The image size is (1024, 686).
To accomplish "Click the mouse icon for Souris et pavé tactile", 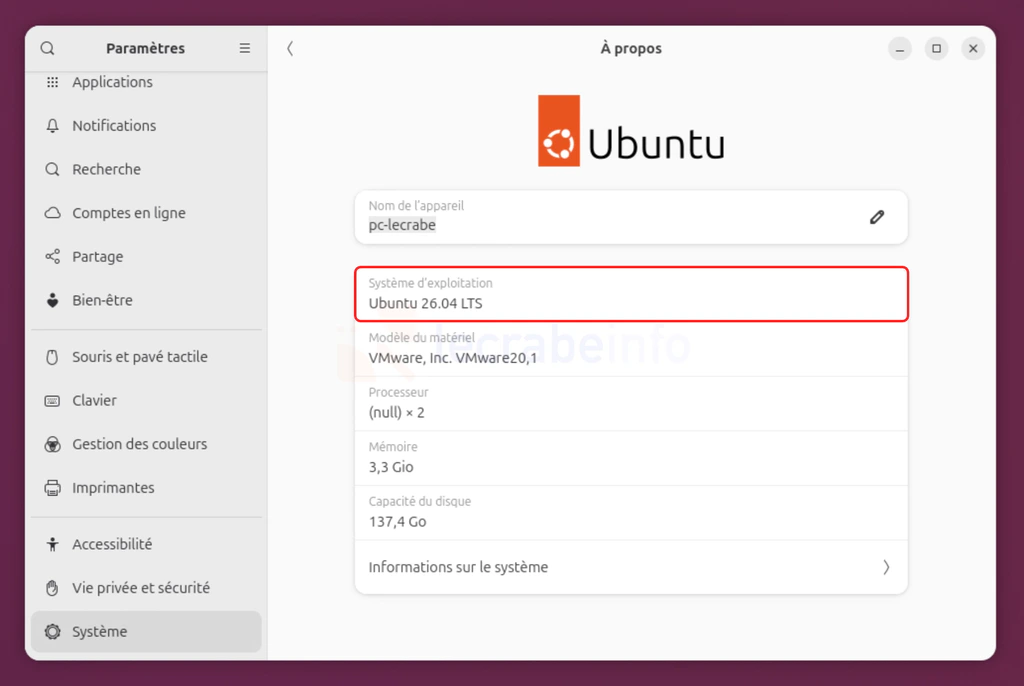I will 52,357.
